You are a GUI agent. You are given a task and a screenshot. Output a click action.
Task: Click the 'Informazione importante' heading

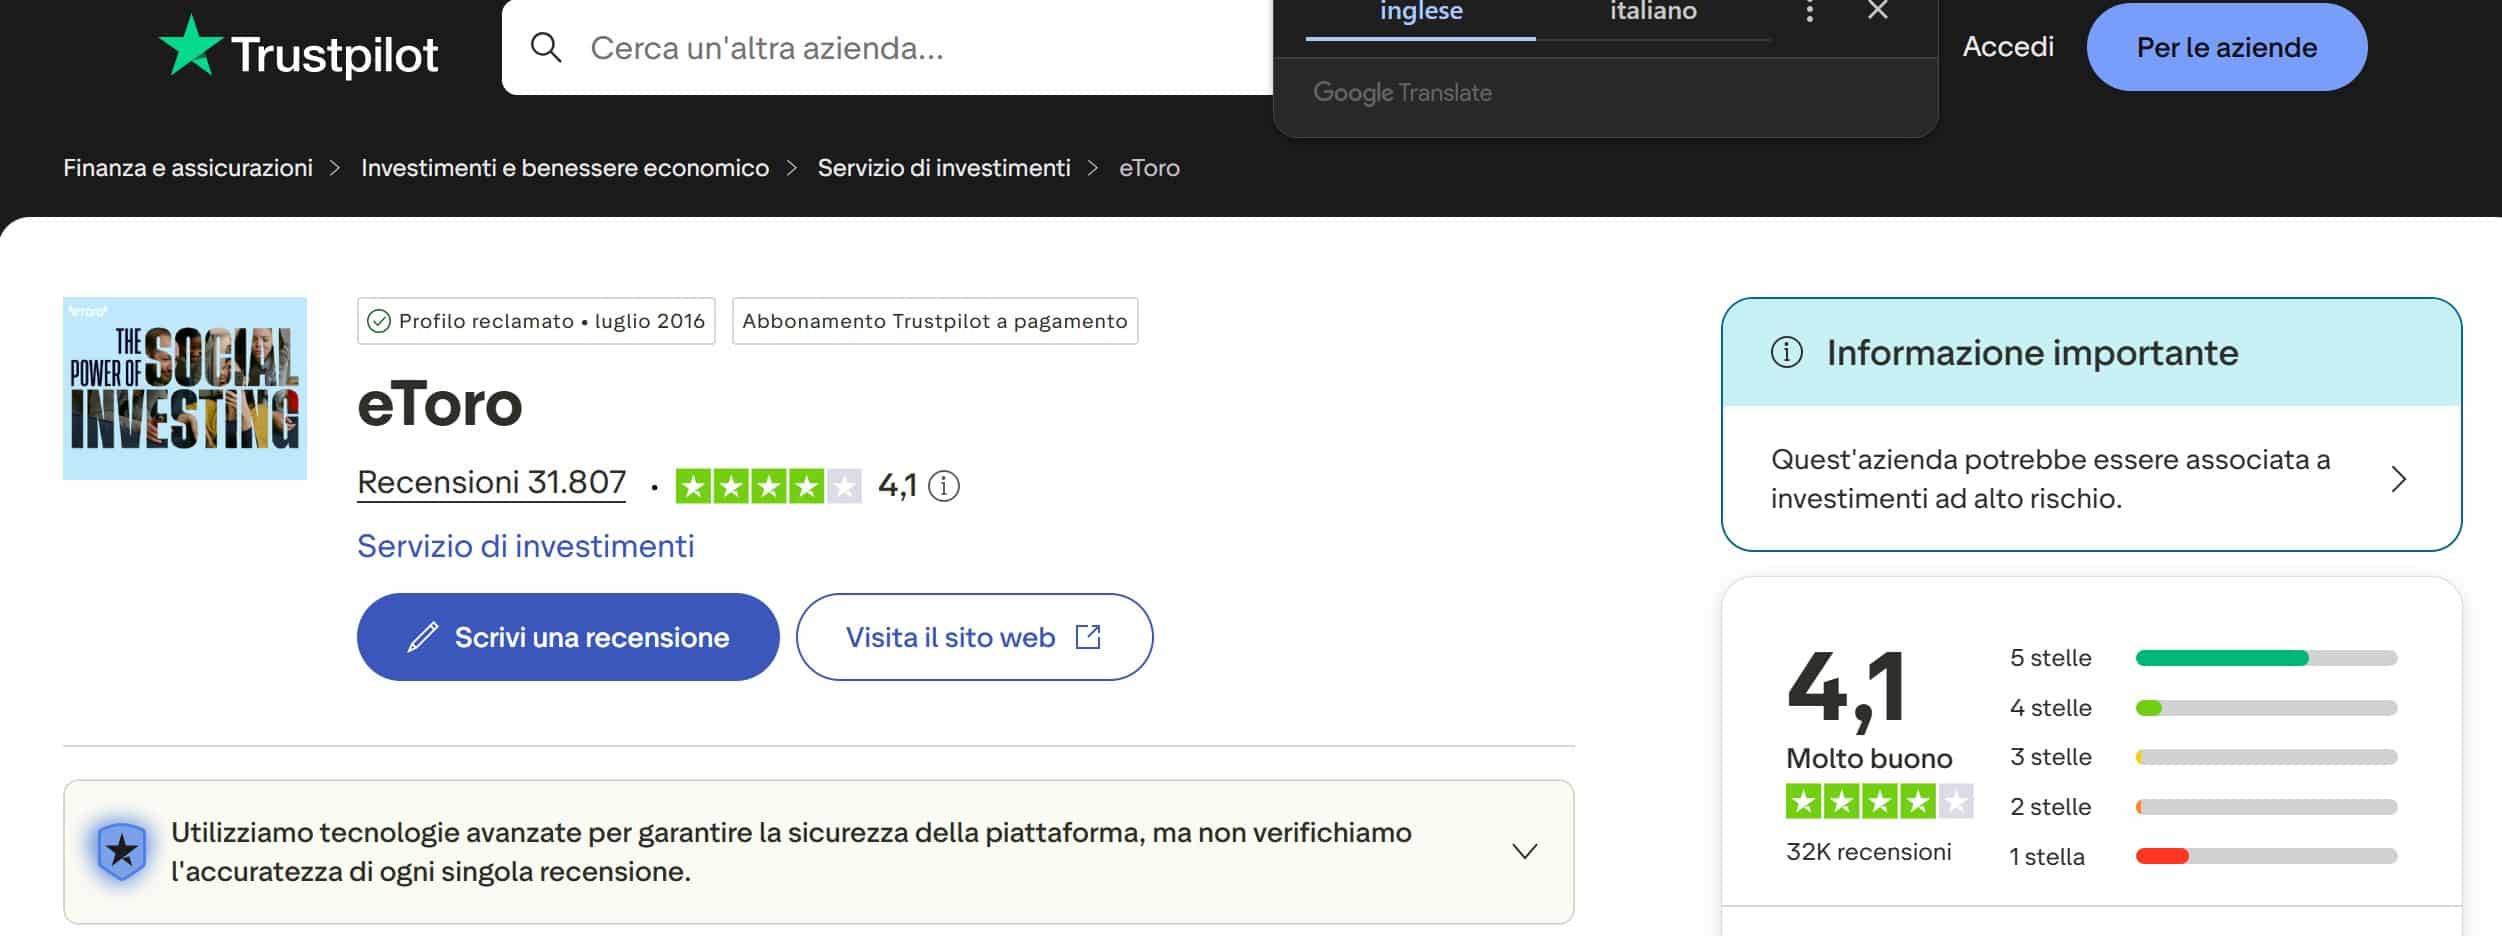[x=2032, y=353]
